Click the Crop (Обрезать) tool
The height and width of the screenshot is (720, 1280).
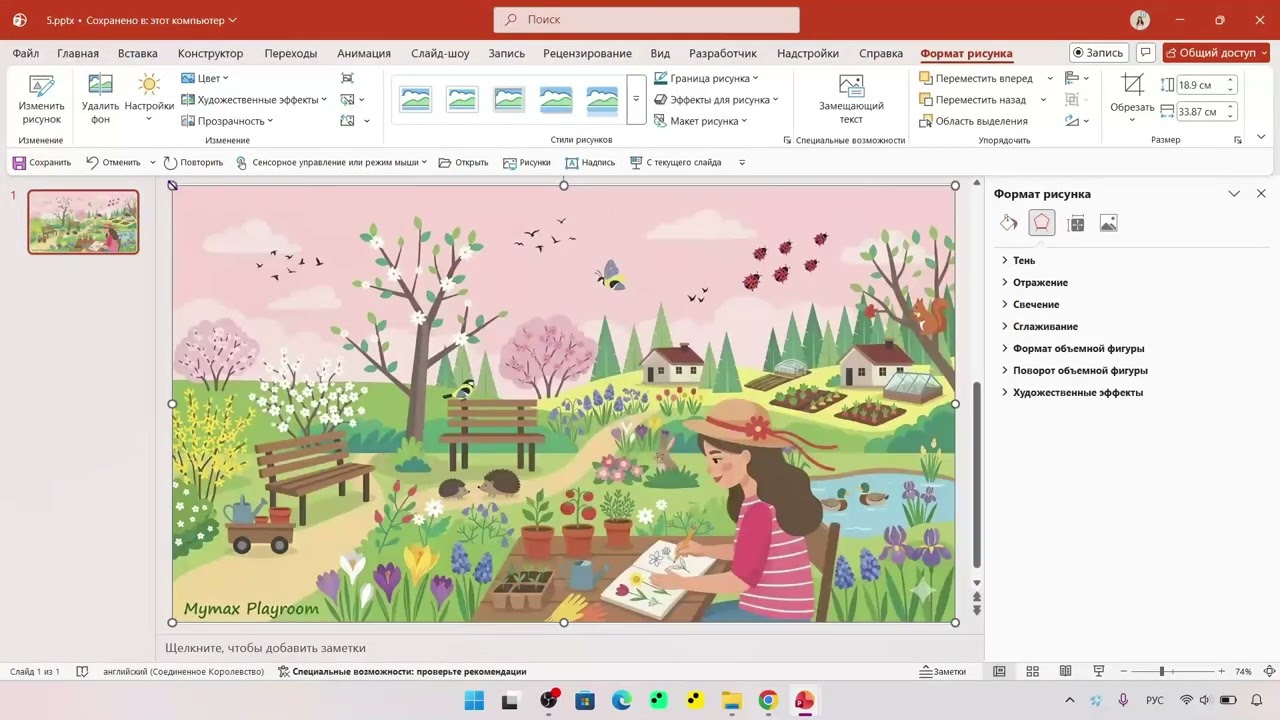[x=1132, y=96]
